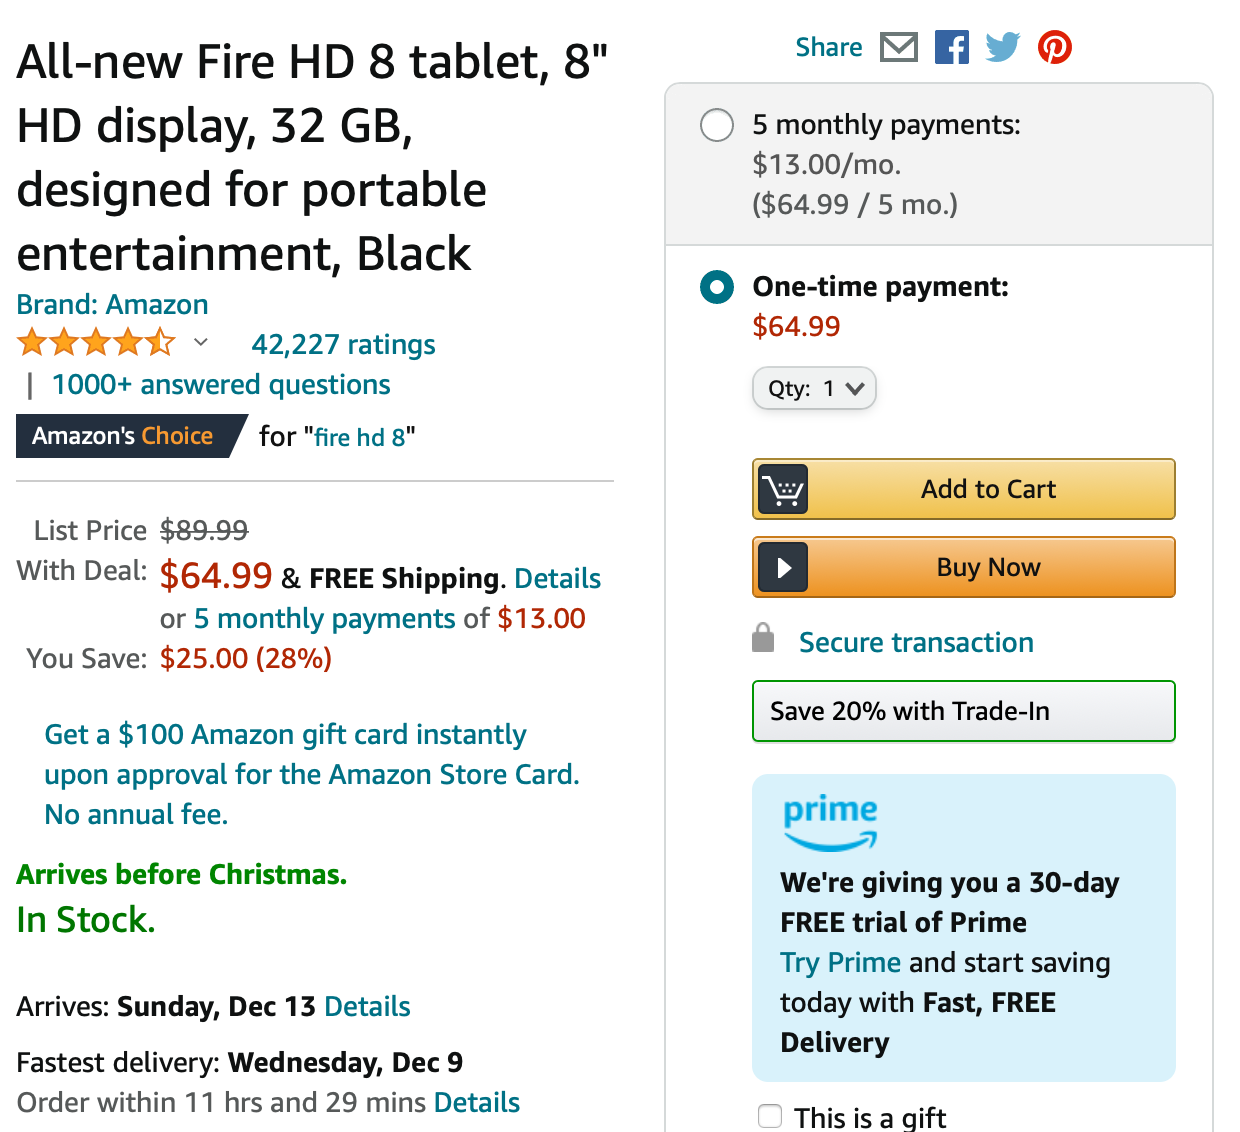The image size is (1240, 1132).
Task: Open the Qty quantity dropdown
Action: click(814, 388)
